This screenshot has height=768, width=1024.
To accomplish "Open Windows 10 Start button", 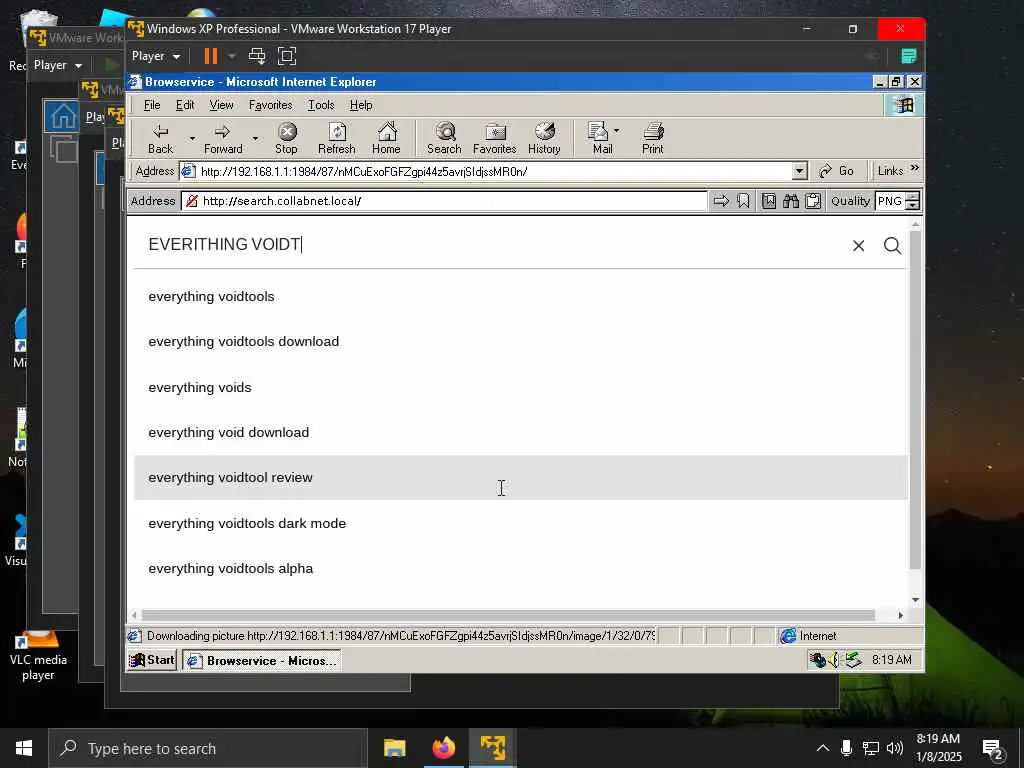I will click(24, 748).
